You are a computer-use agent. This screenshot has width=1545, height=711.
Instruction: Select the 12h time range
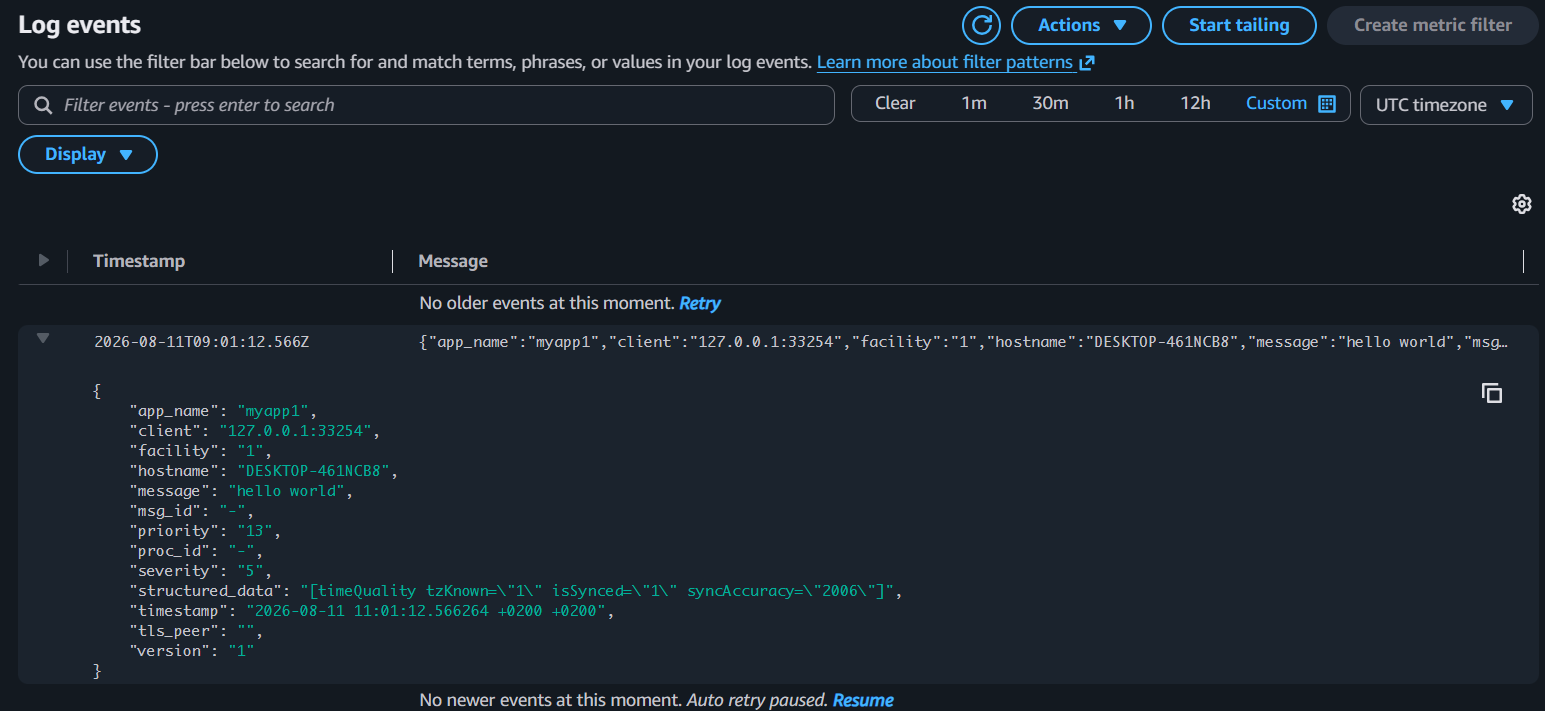(1195, 103)
